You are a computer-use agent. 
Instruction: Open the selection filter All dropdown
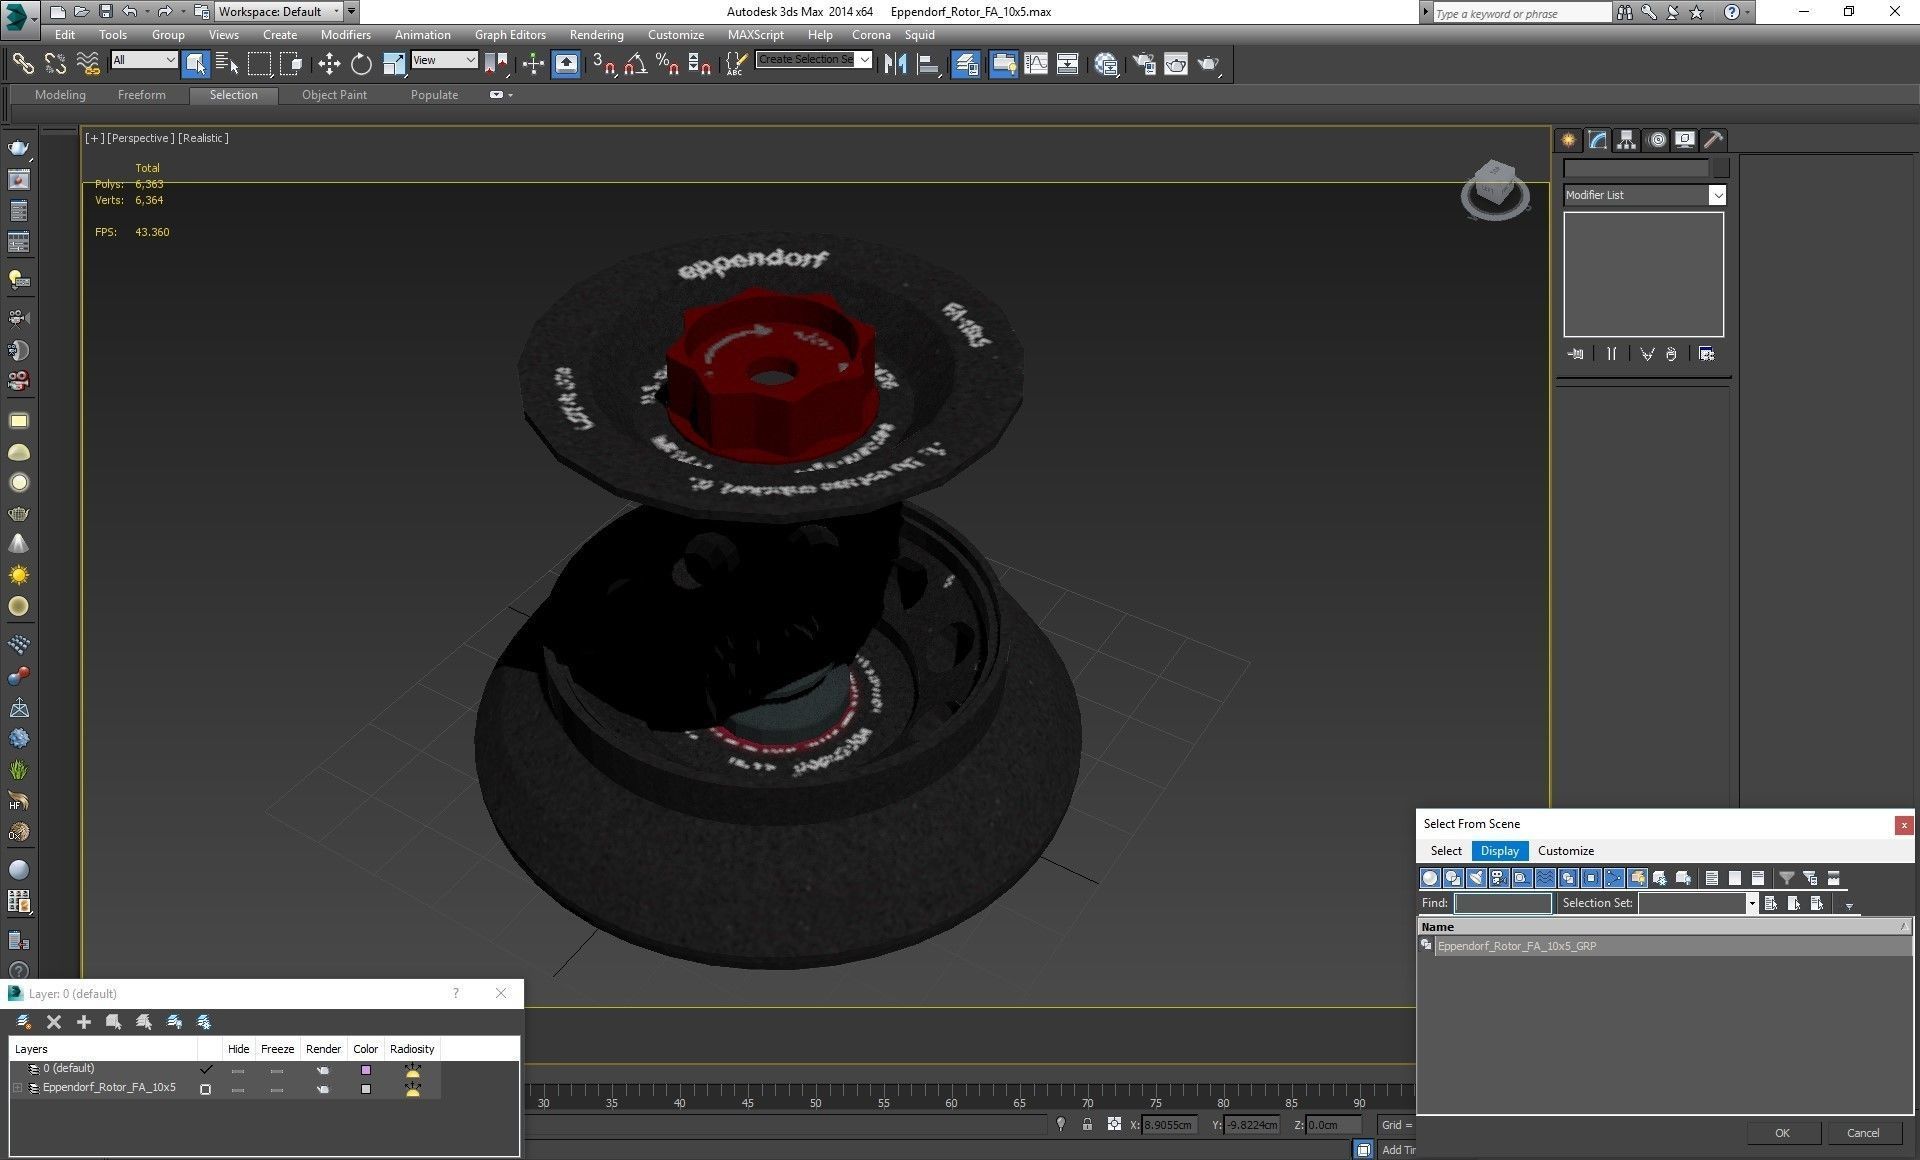pyautogui.click(x=144, y=60)
